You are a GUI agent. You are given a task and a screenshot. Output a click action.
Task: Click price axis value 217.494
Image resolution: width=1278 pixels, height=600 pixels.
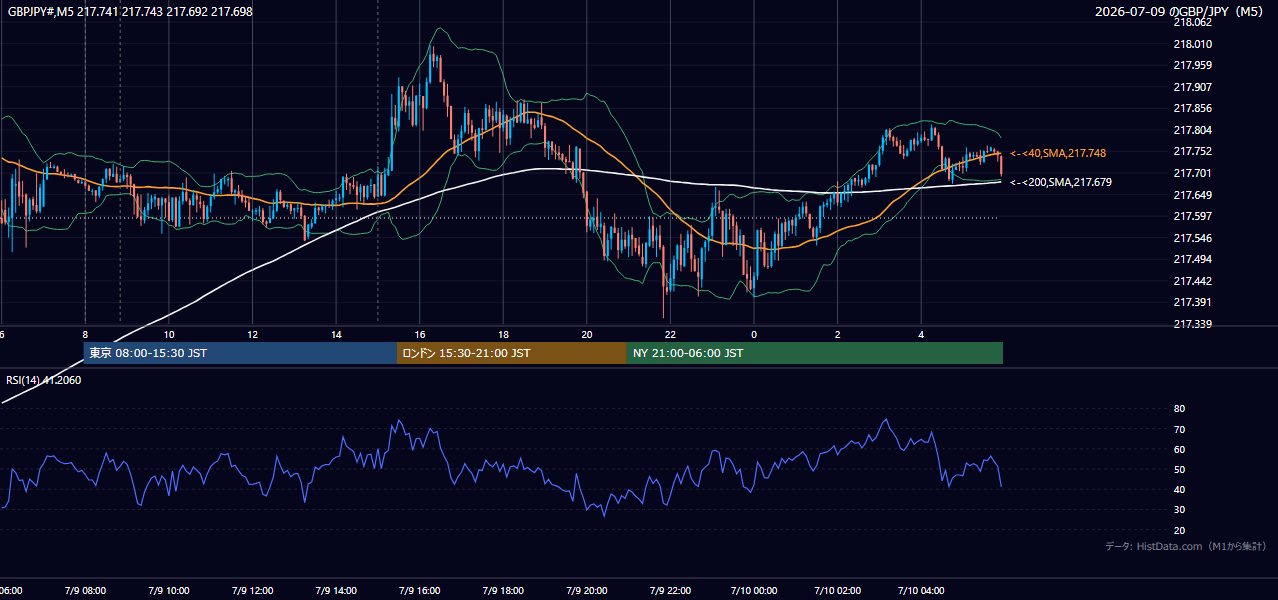1192,259
